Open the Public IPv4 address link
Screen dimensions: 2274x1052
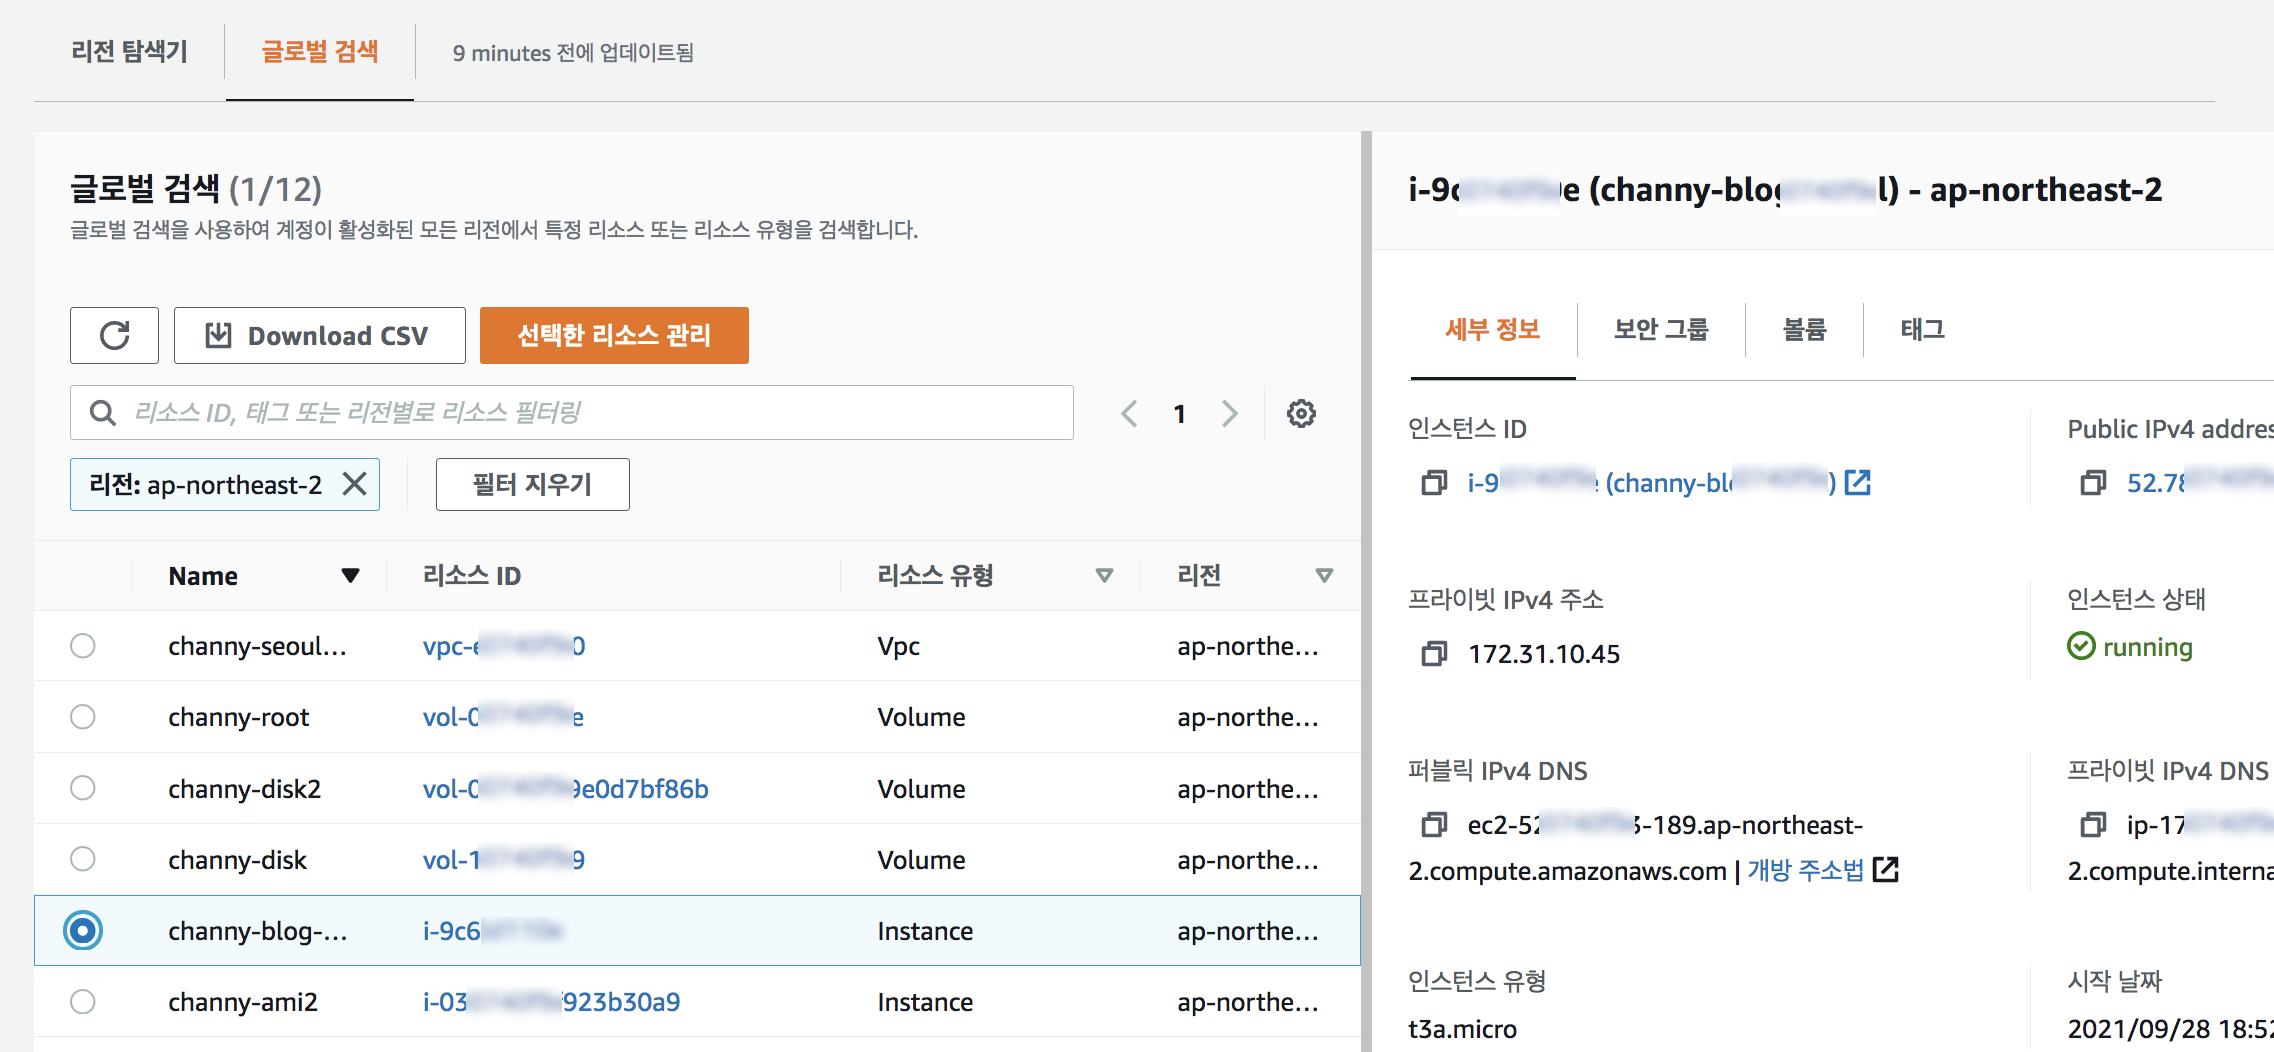click(2200, 483)
